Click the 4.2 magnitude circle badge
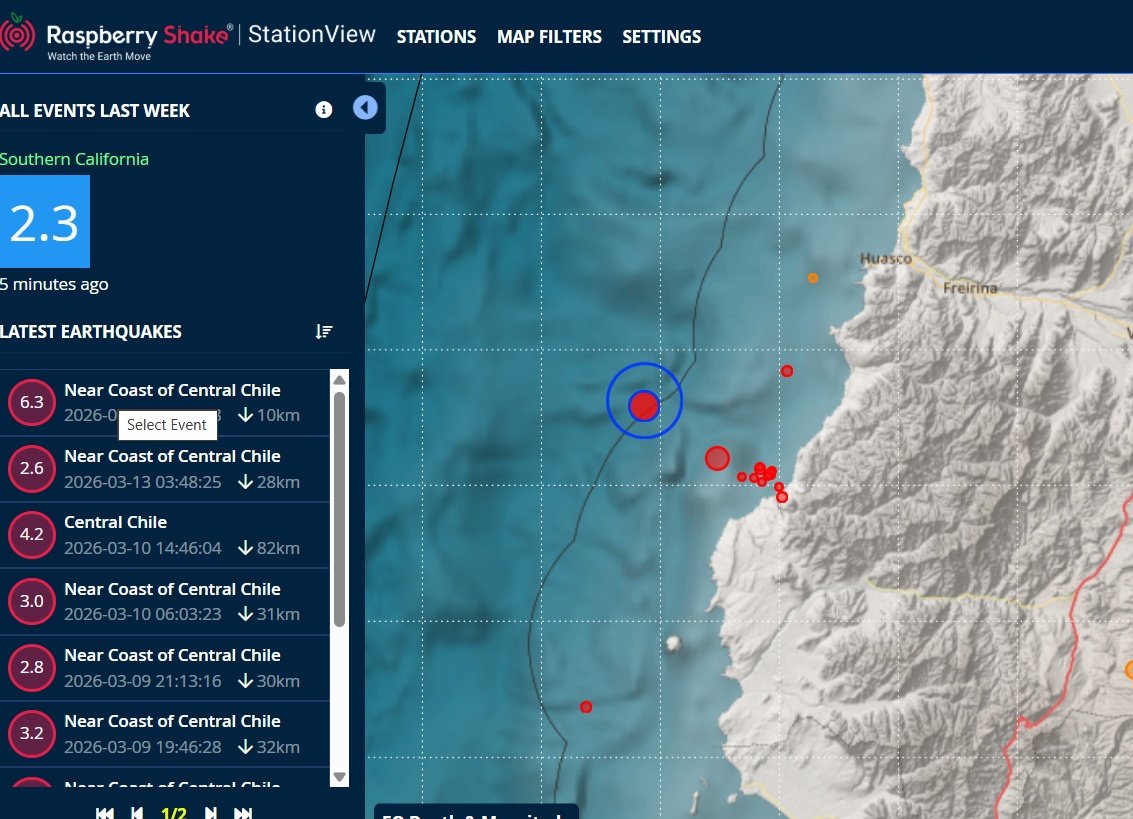The width and height of the screenshot is (1133, 819). (x=32, y=535)
